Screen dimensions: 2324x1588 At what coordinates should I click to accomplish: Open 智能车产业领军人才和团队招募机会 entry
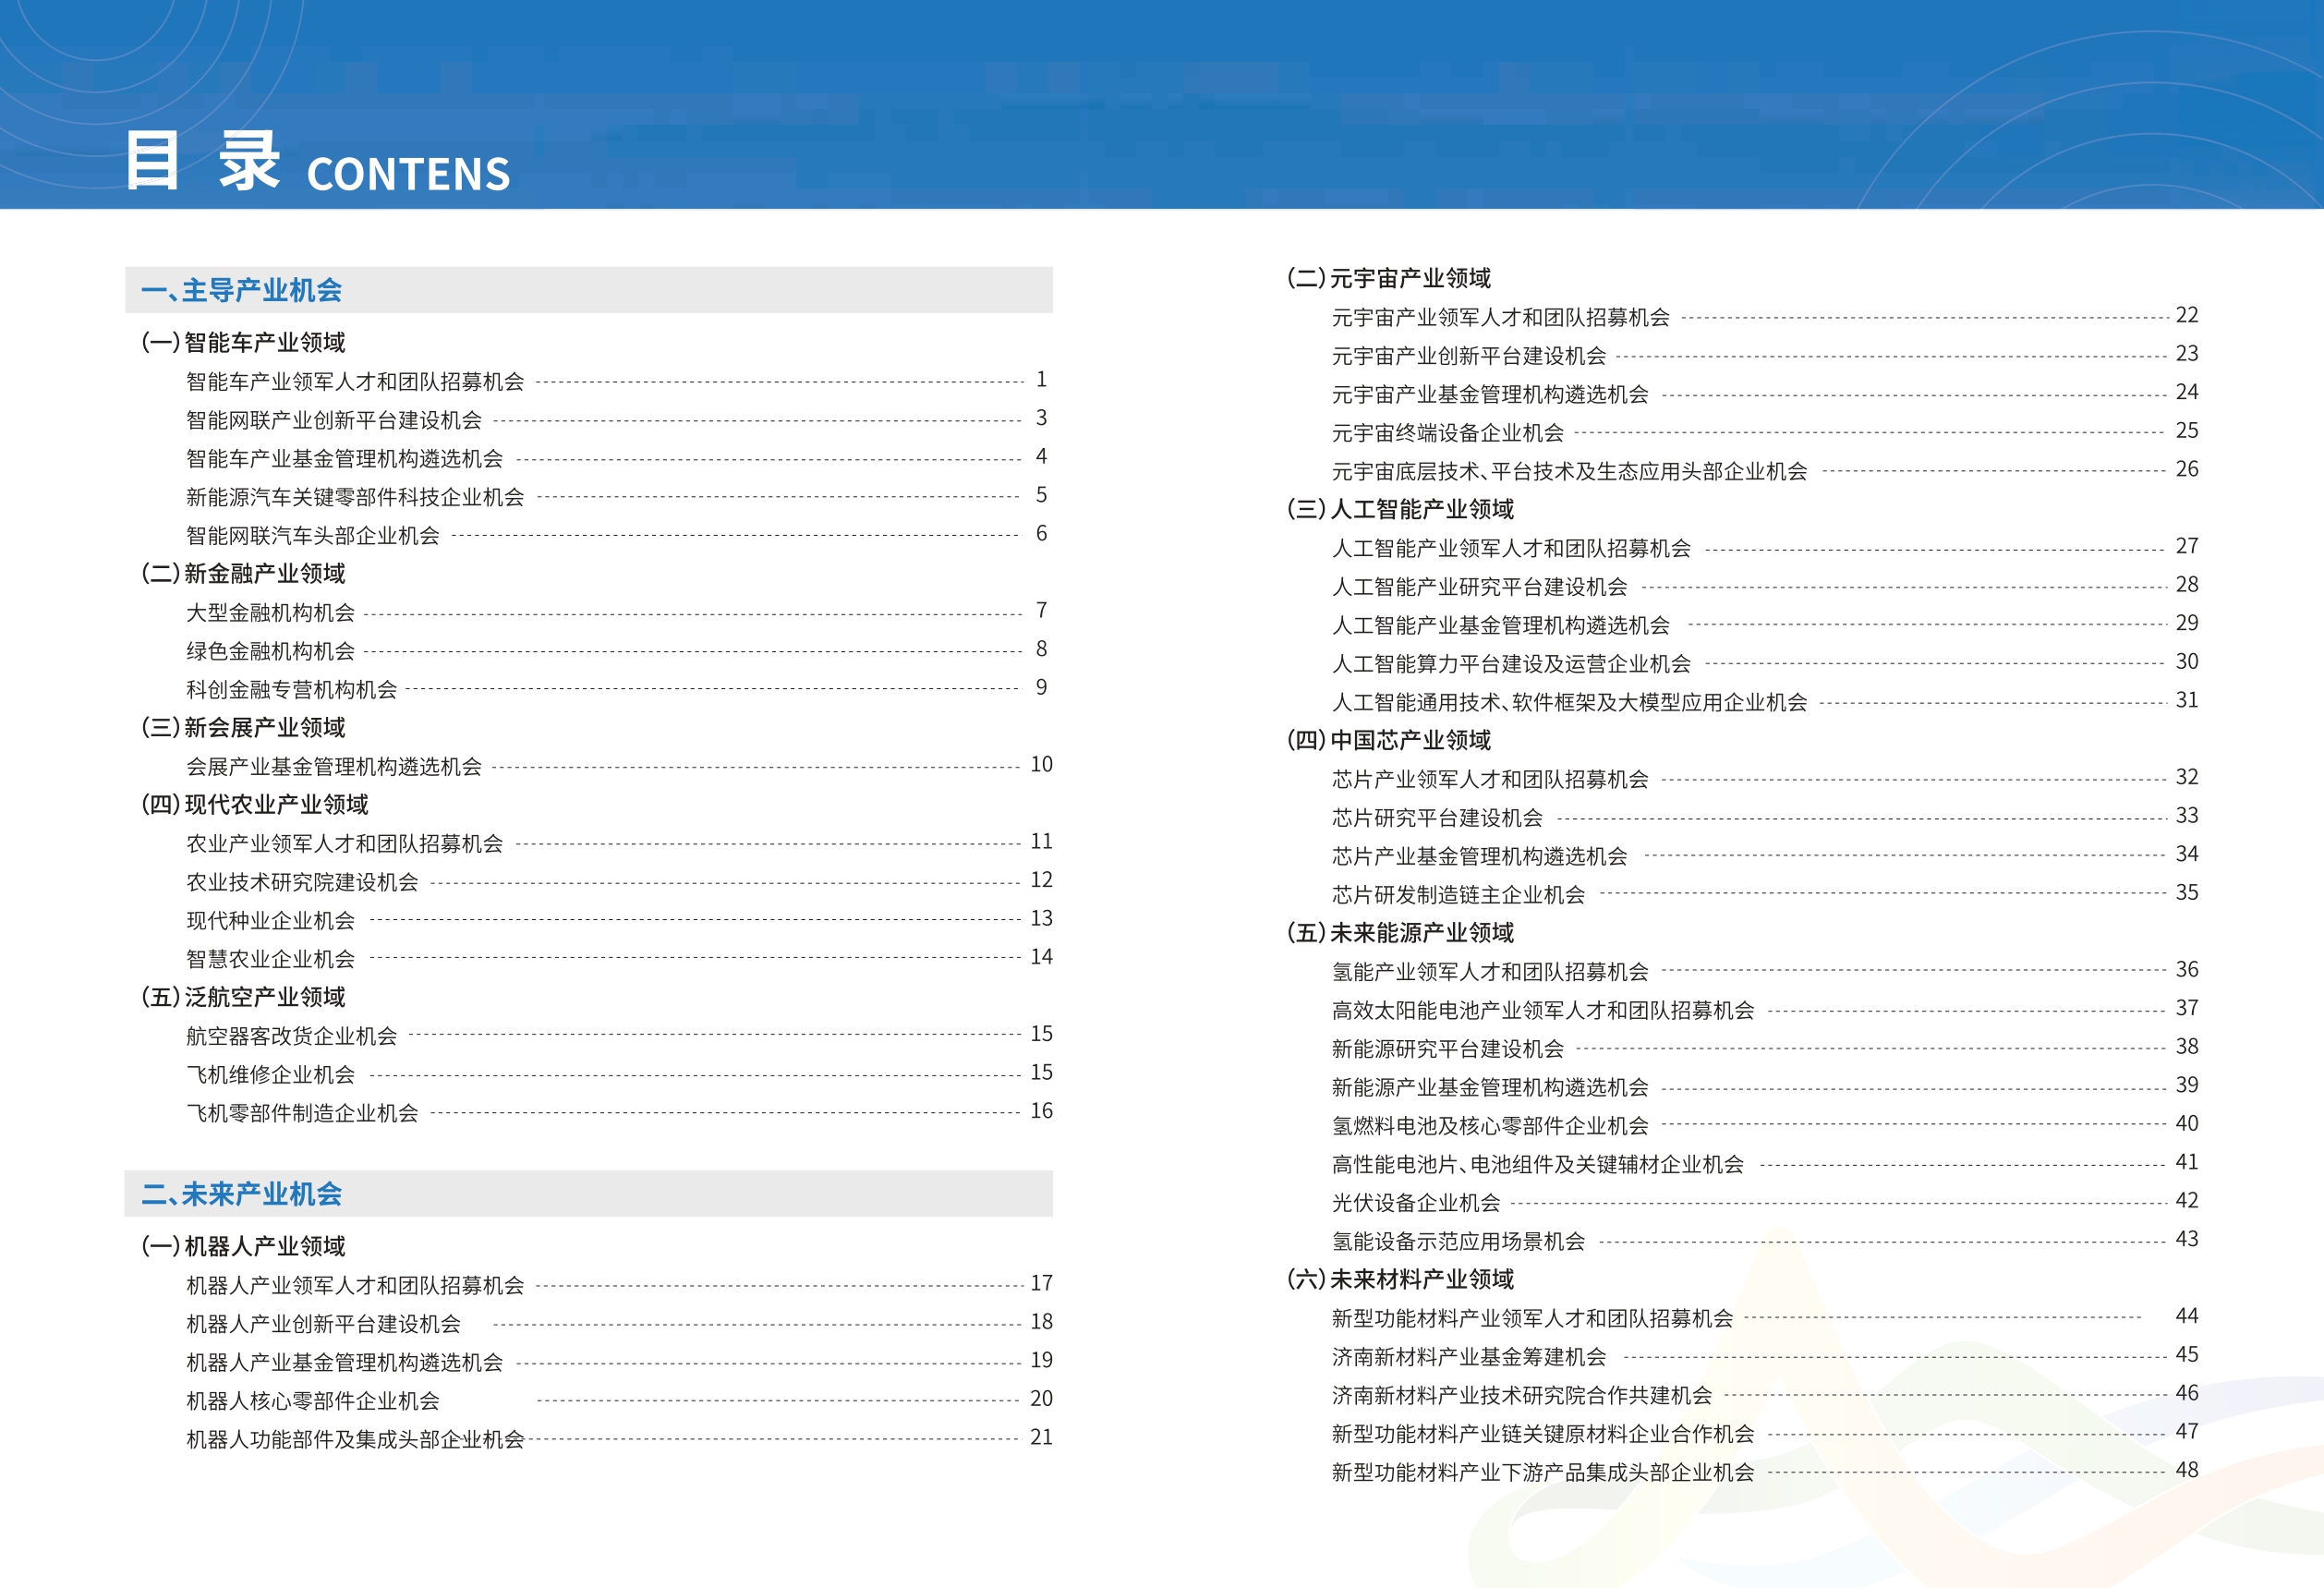click(x=355, y=382)
